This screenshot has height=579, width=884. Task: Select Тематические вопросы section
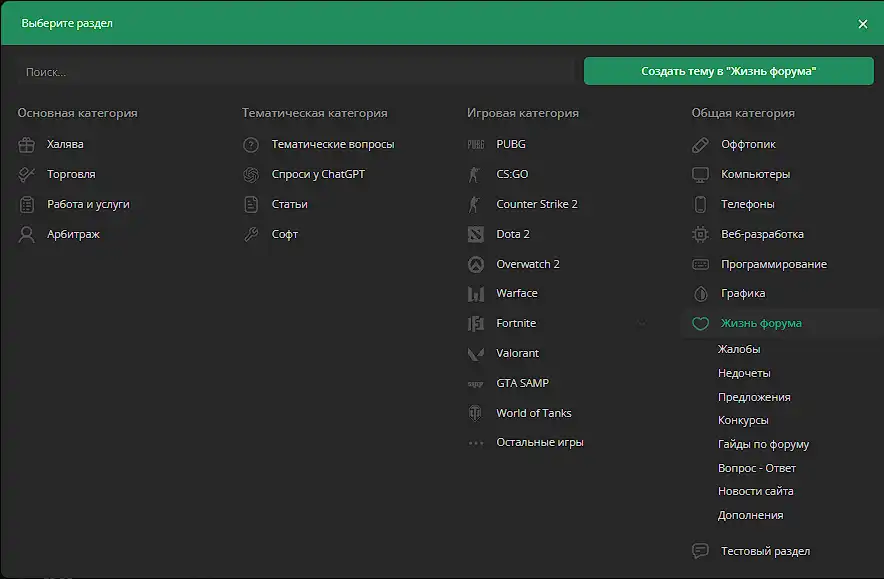[x=333, y=144]
